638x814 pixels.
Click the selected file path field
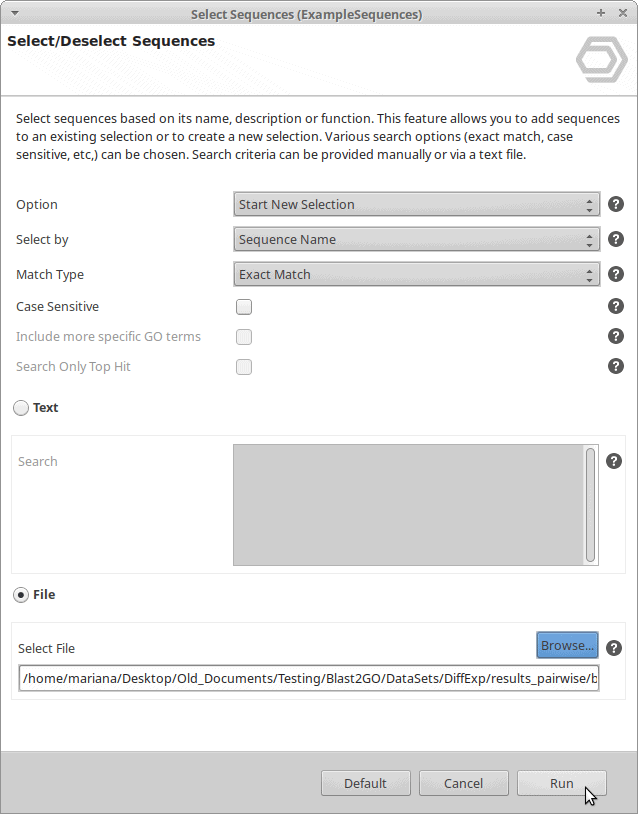pyautogui.click(x=309, y=678)
